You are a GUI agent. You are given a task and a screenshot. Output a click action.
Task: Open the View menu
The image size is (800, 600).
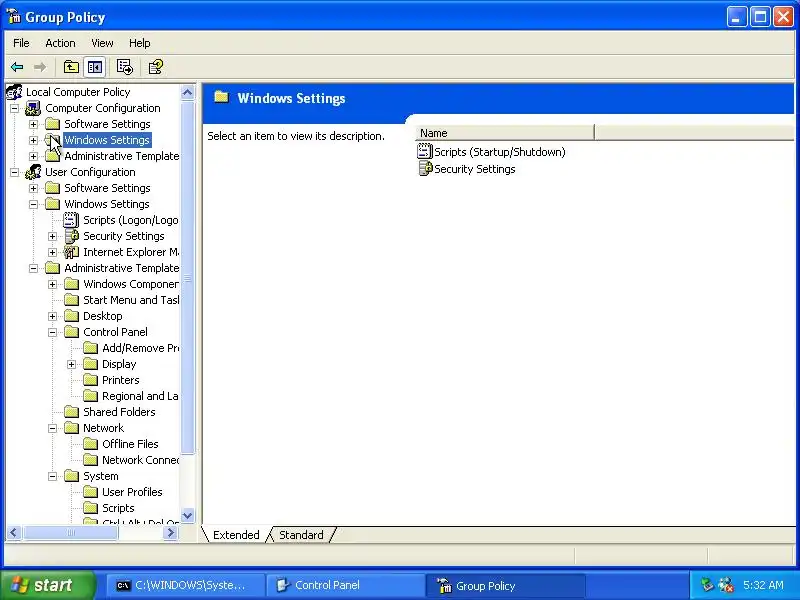coord(102,43)
